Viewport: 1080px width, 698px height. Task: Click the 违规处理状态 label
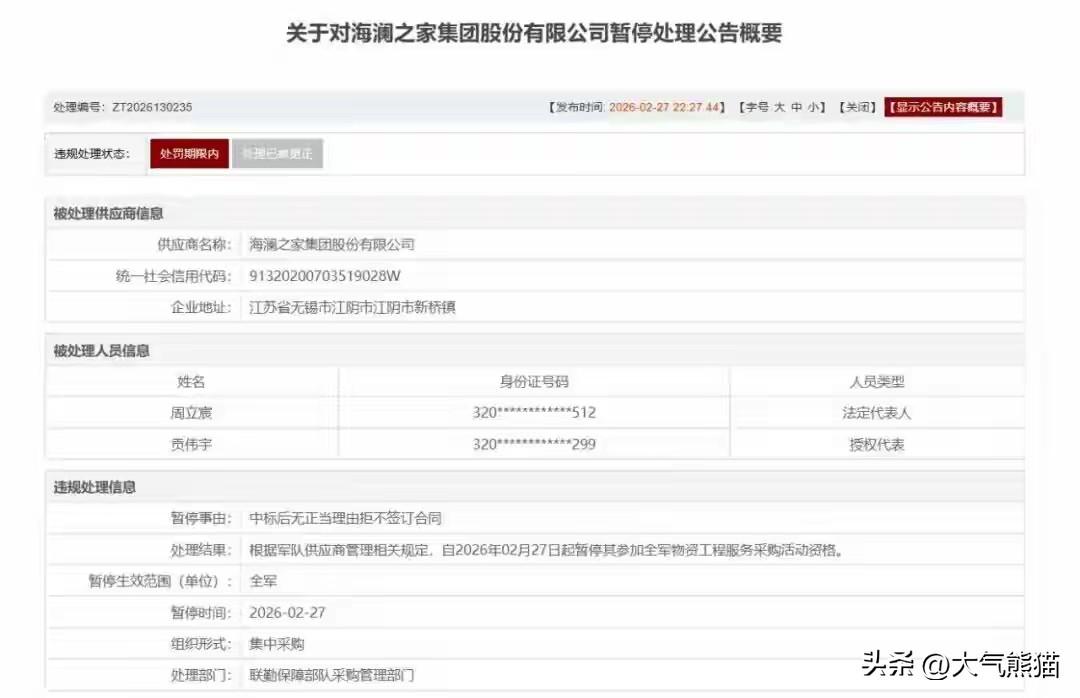click(x=92, y=154)
